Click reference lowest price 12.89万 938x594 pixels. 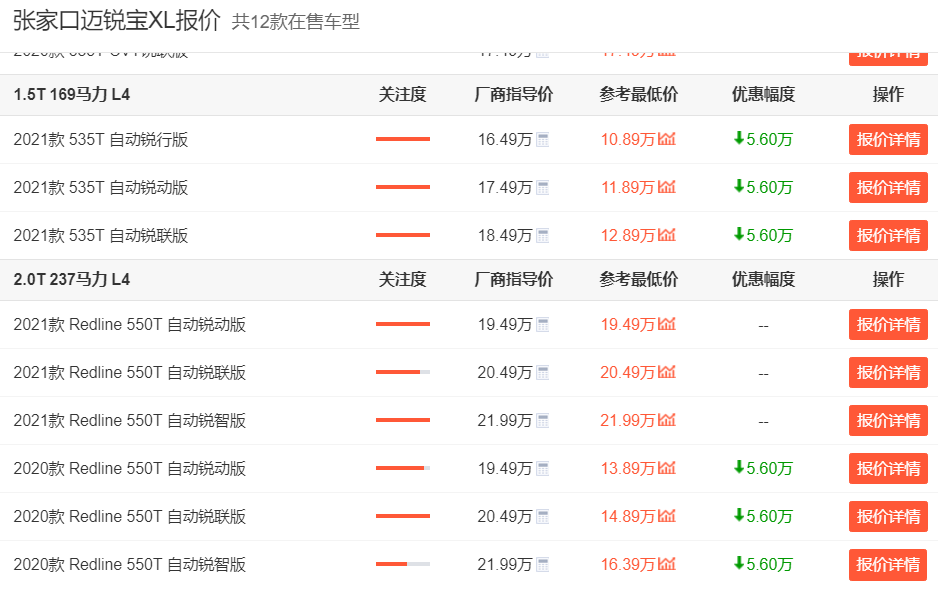click(628, 235)
